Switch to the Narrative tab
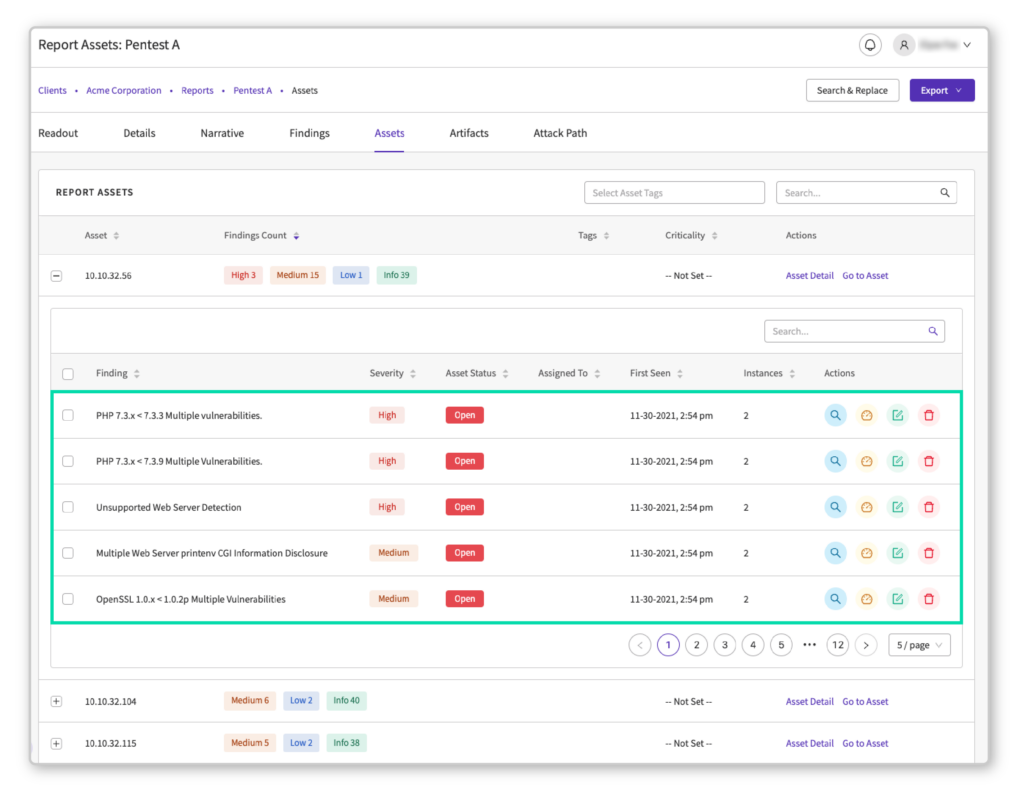This screenshot has width=1024, height=801. [222, 133]
